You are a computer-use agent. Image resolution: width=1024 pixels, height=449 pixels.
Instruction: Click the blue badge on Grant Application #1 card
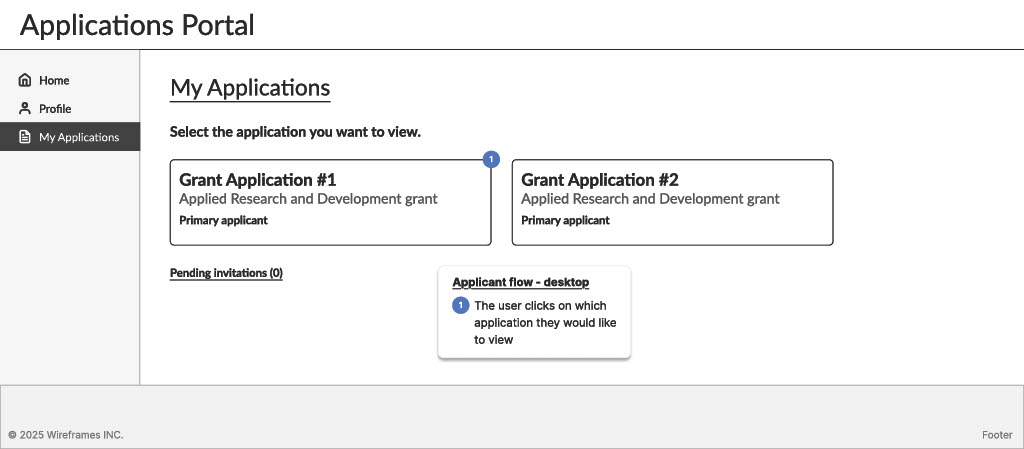[x=491, y=159]
